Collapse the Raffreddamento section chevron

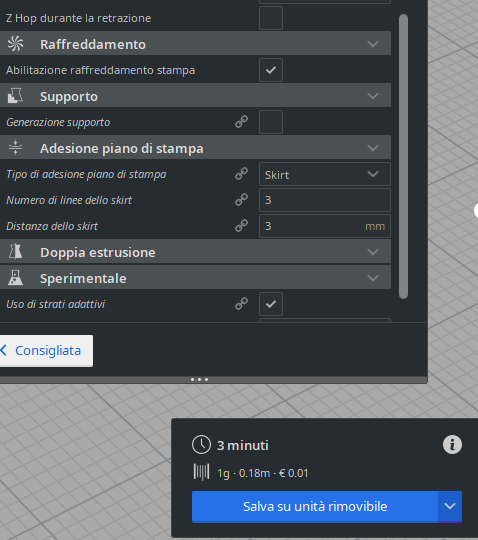[x=373, y=44]
